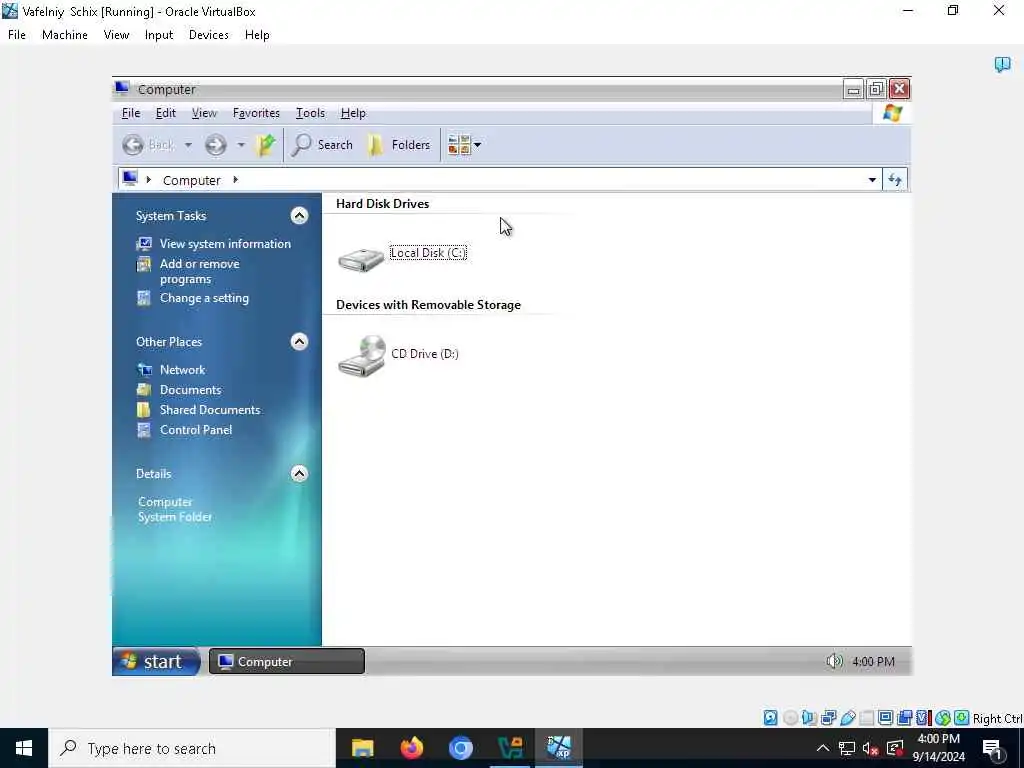Open Firefox from host taskbar
This screenshot has width=1024, height=768.
click(411, 748)
